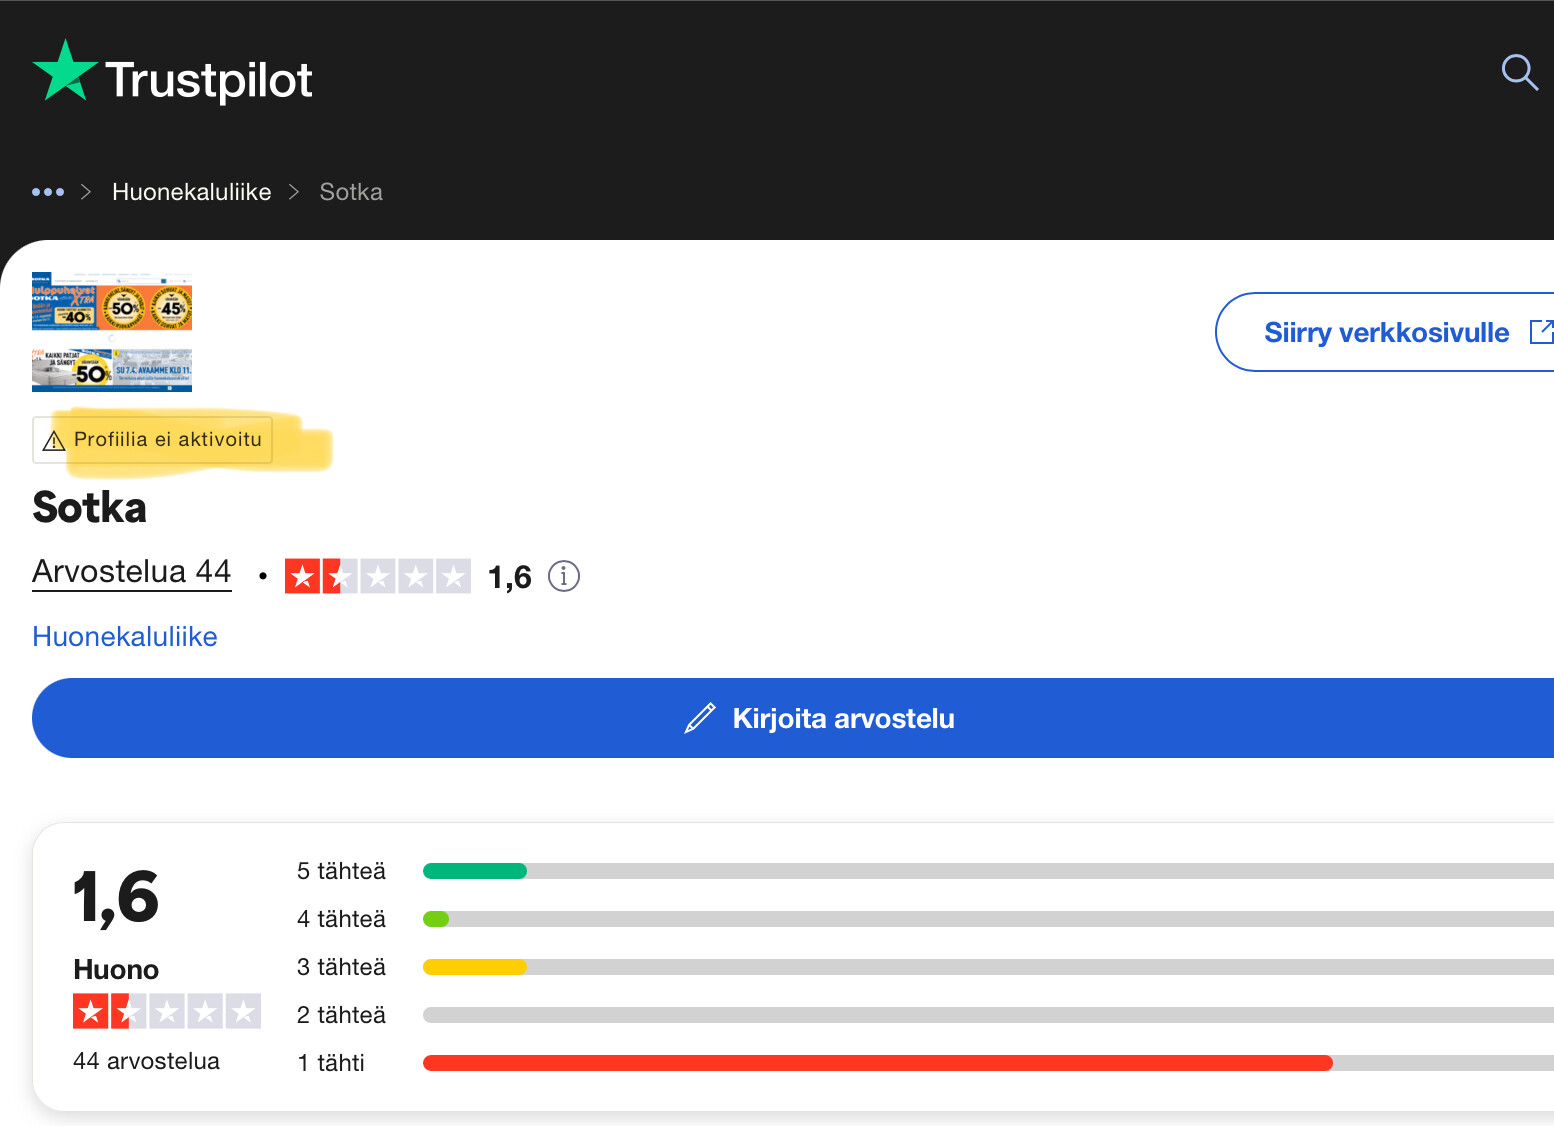Click the external link icon beside Siirry verkkosivulle
This screenshot has width=1554, height=1126.
(x=1541, y=332)
